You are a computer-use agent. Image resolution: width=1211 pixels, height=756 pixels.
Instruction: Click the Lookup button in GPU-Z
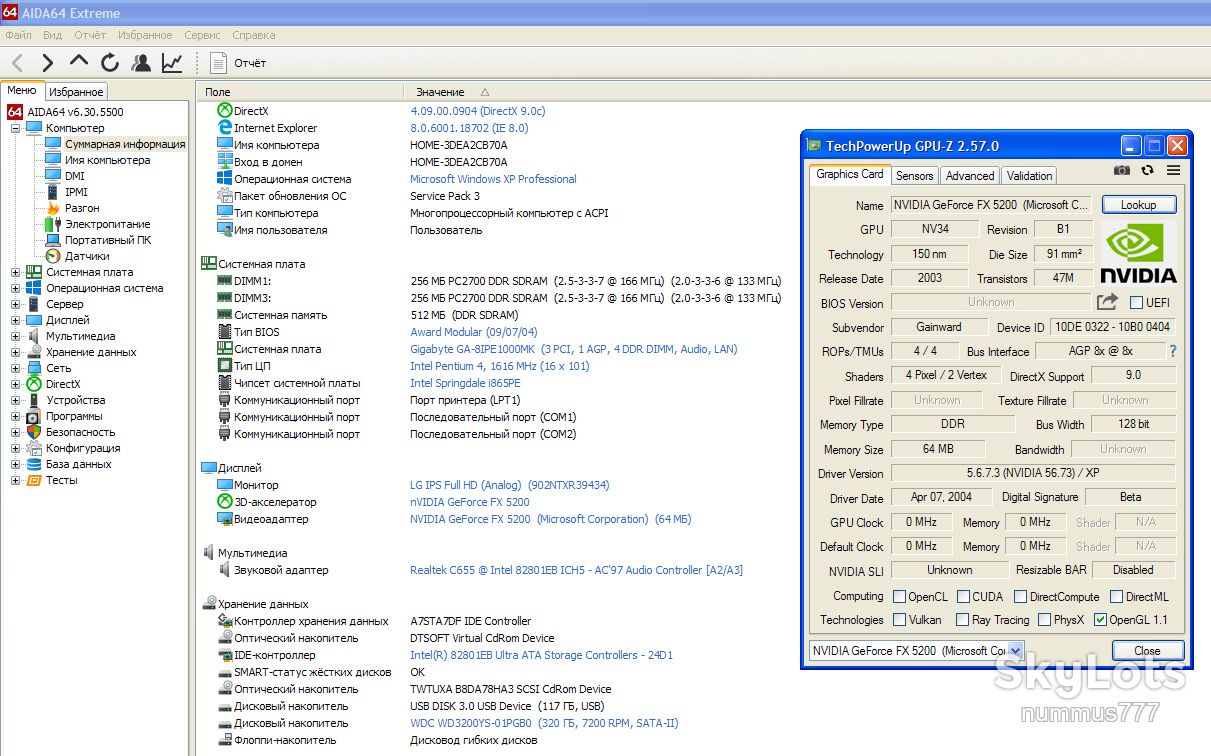tap(1139, 204)
